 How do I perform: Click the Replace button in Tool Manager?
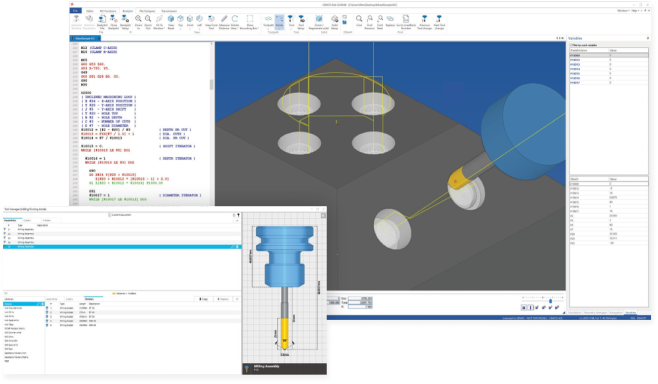223,299
